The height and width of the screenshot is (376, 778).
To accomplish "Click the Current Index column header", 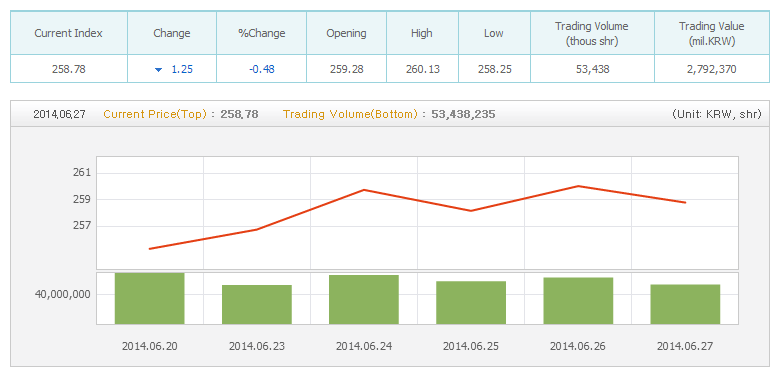I will click(x=68, y=33).
